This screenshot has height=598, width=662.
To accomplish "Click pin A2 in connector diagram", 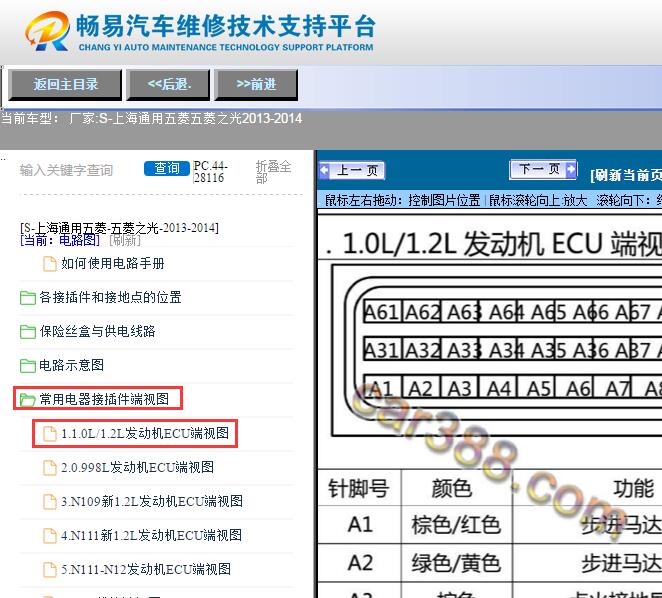I will point(421,388).
